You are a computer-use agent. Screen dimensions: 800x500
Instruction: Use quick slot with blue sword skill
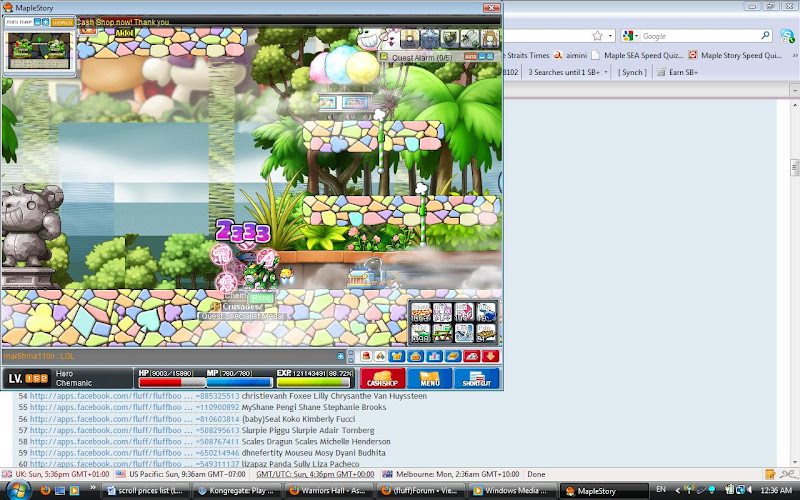point(464,333)
